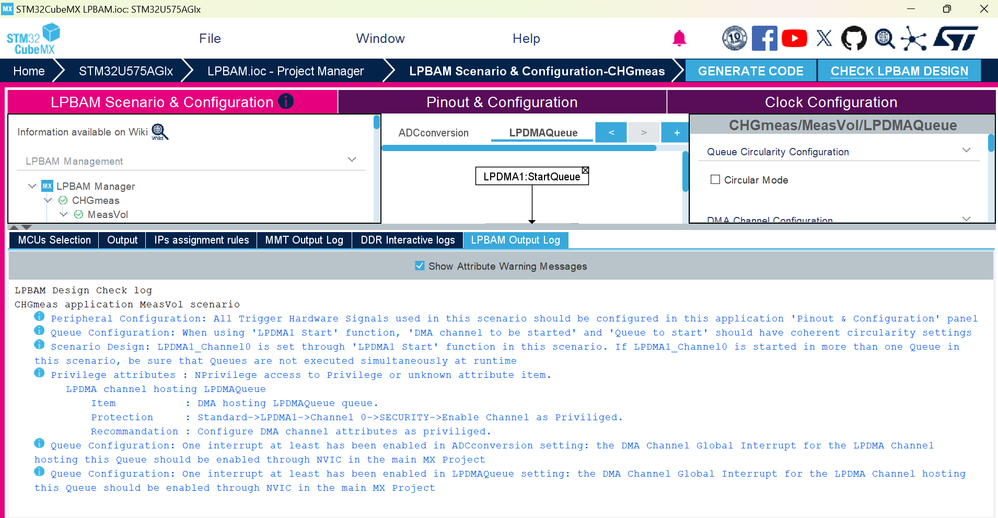Switch to the ADCconversion queue tab
Screen dimensions: 998x518
433,132
